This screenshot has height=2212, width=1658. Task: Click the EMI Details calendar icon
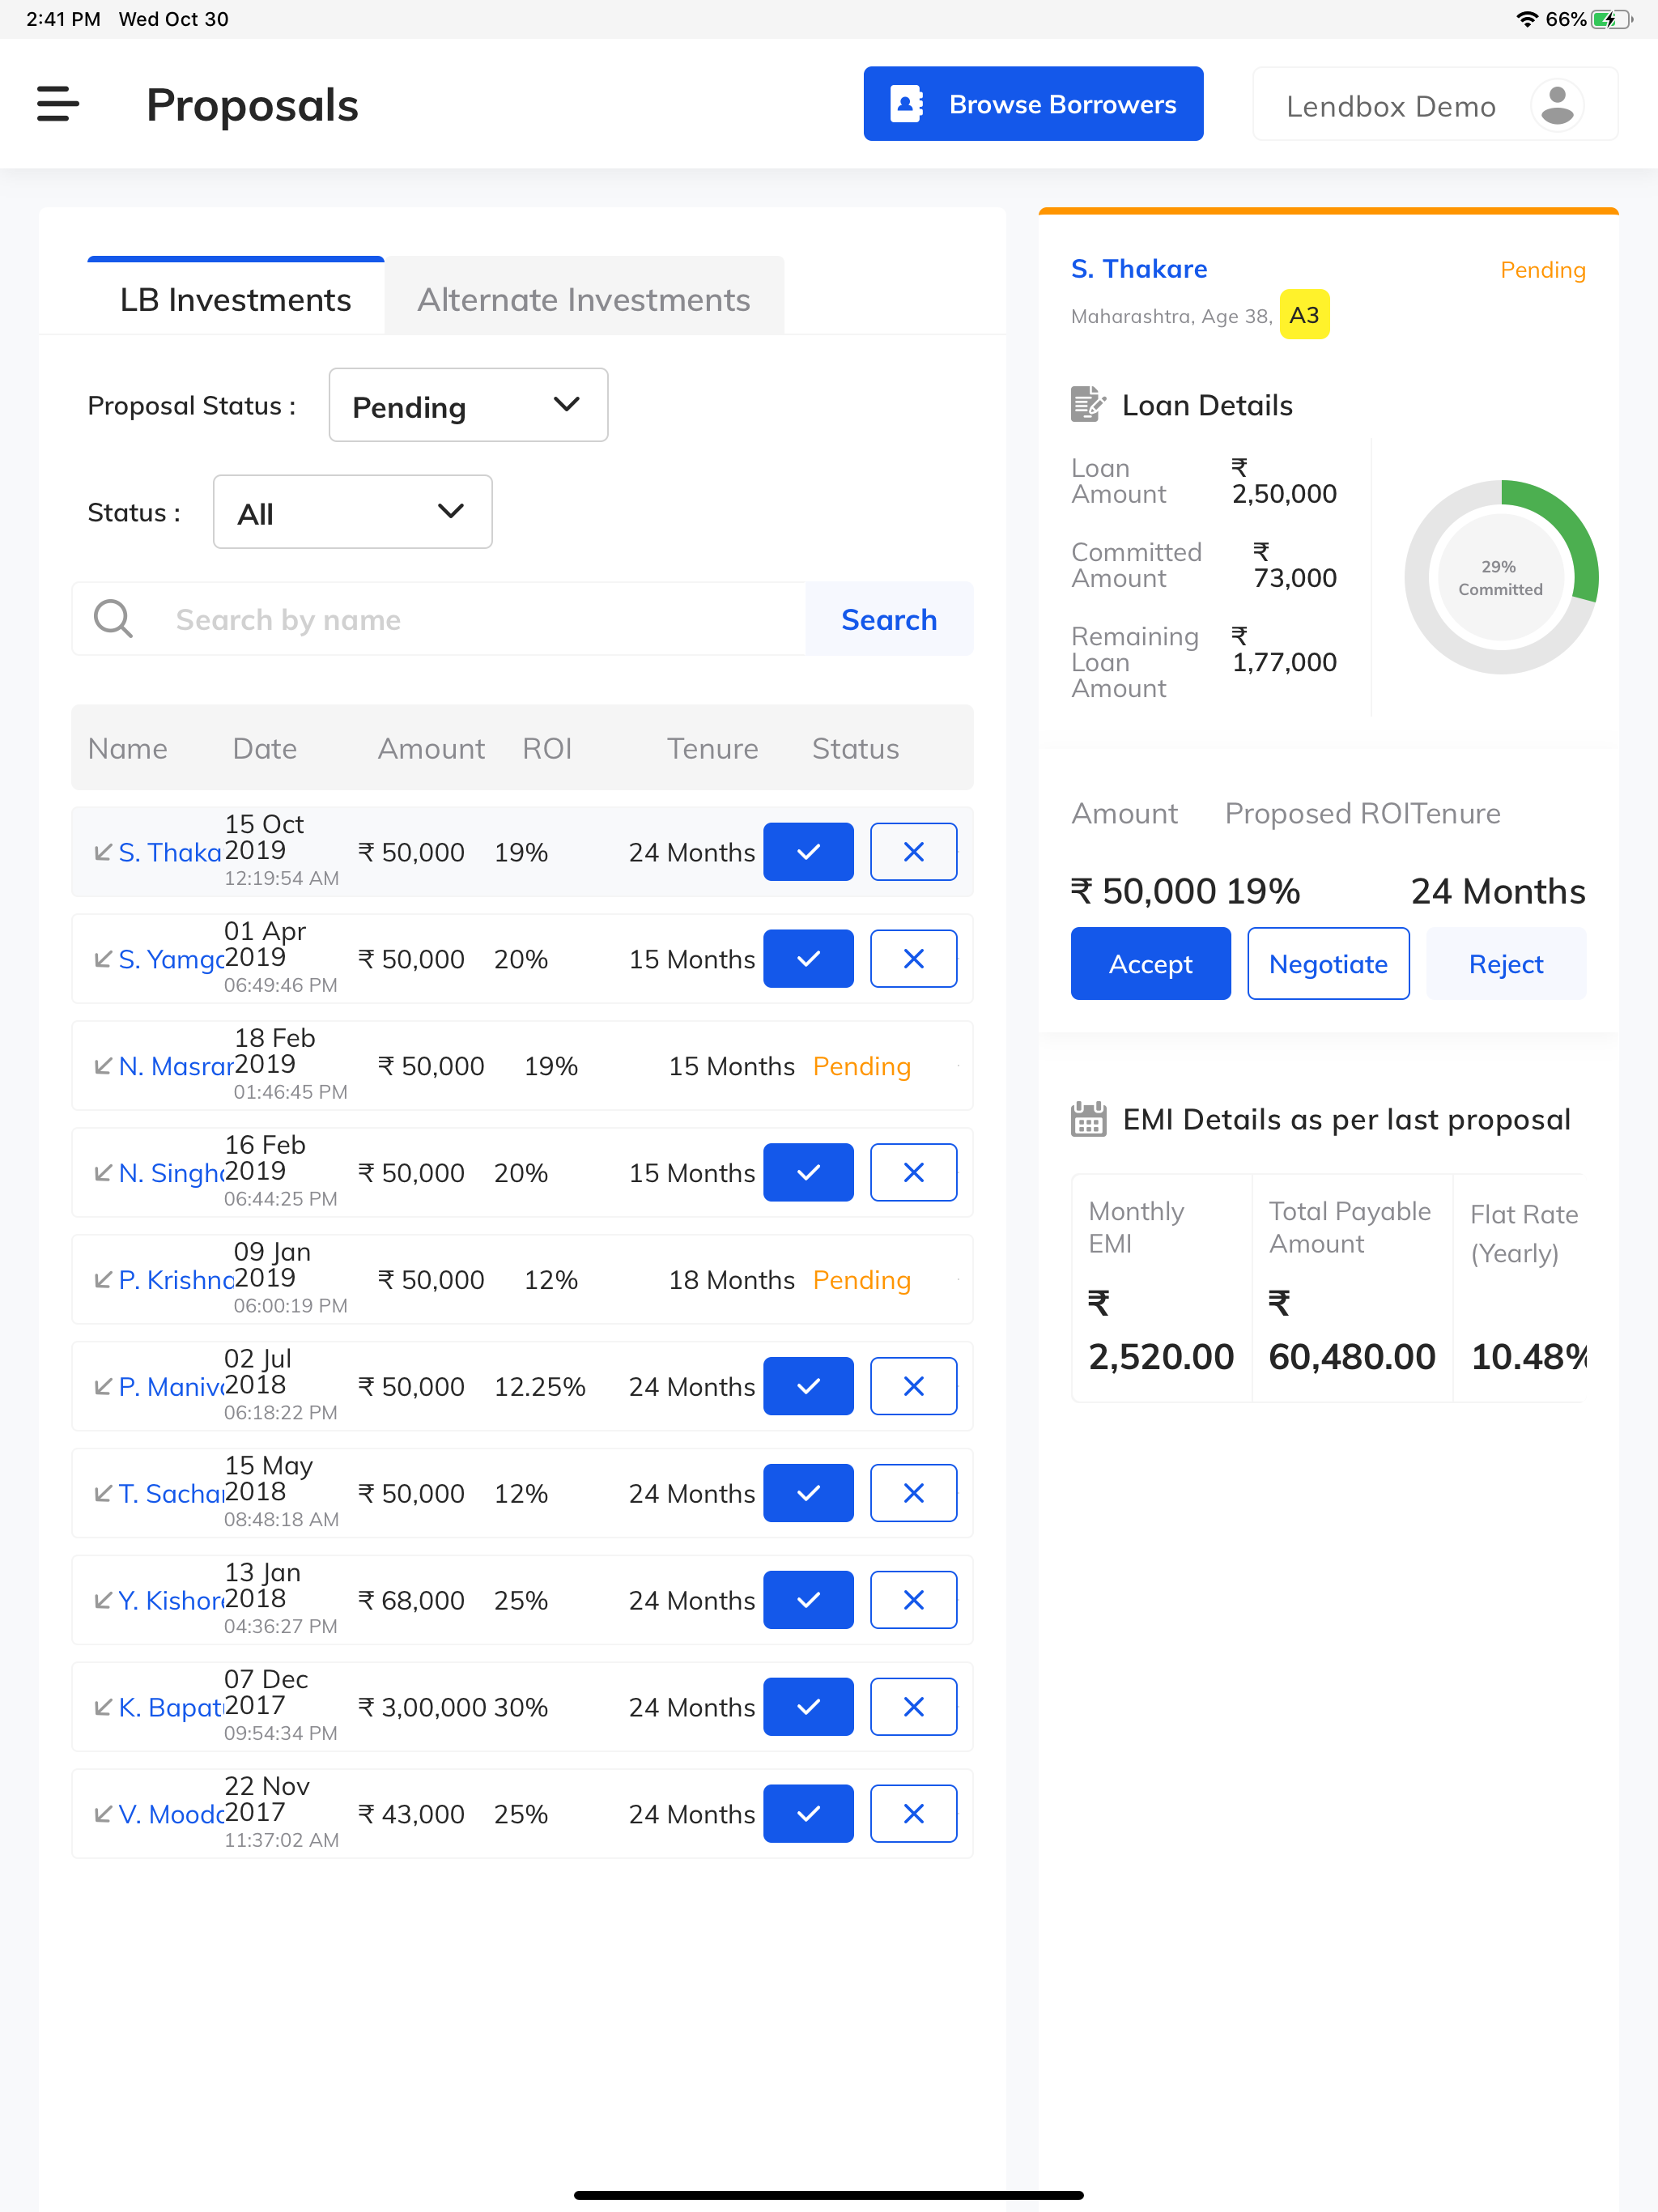(x=1088, y=1119)
